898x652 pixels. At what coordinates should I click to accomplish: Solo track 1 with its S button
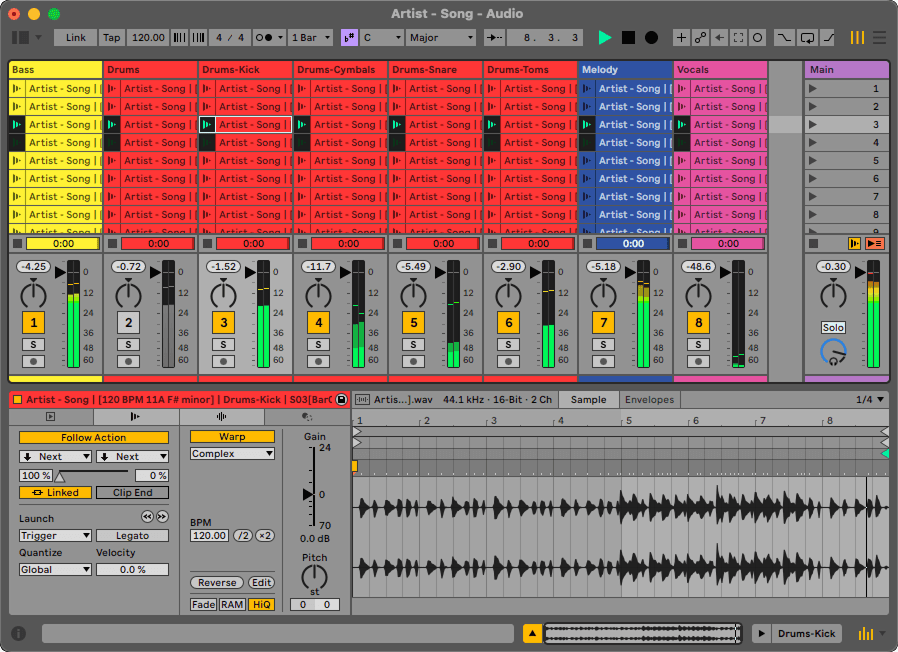(33, 342)
